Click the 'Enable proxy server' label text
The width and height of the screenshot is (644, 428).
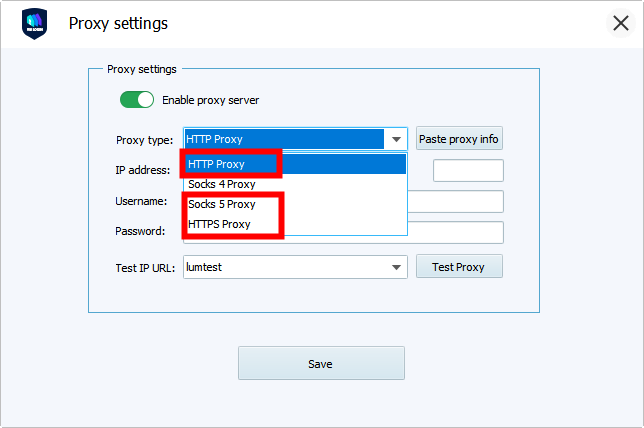(210, 100)
